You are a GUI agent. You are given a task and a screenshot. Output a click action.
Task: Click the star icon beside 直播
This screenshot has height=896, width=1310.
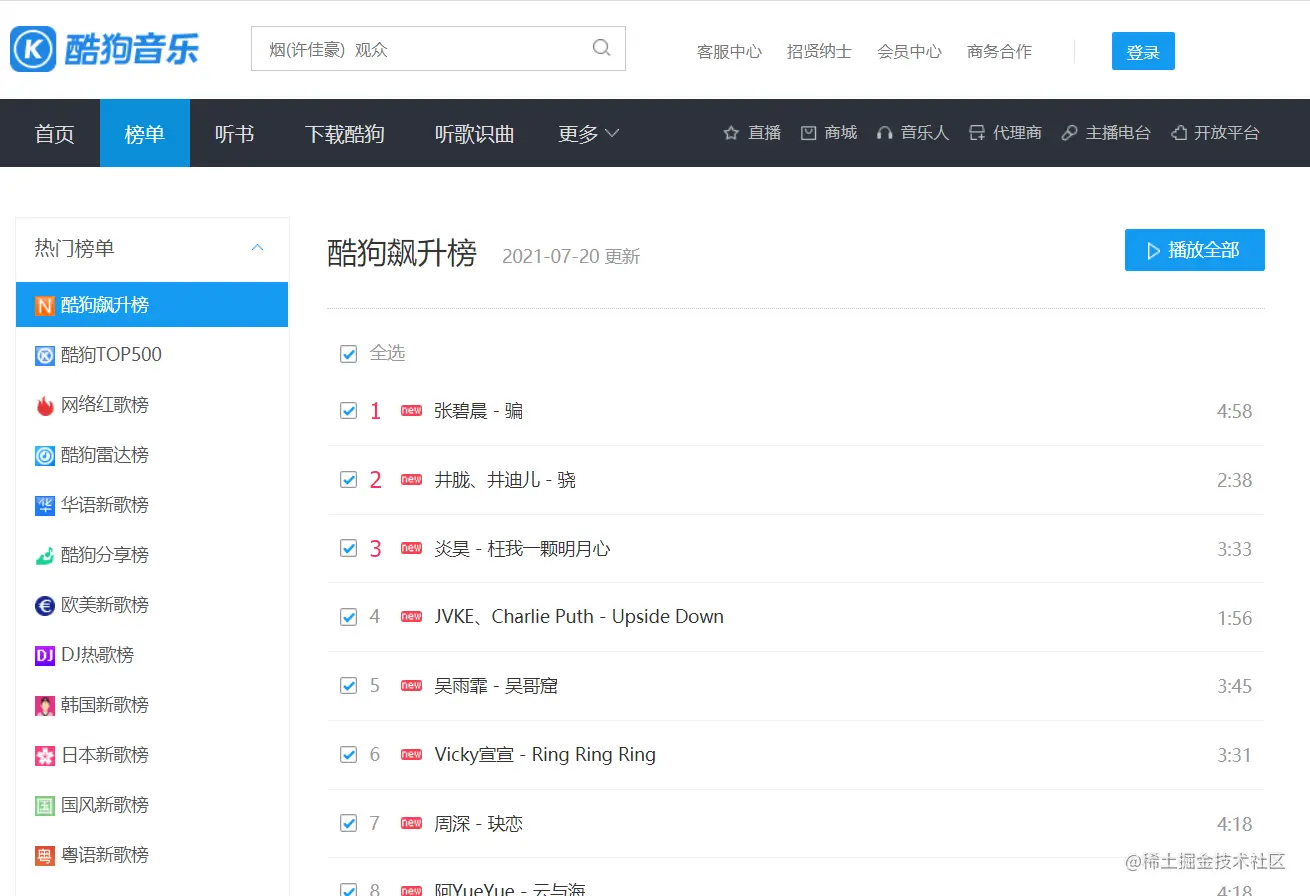[731, 133]
